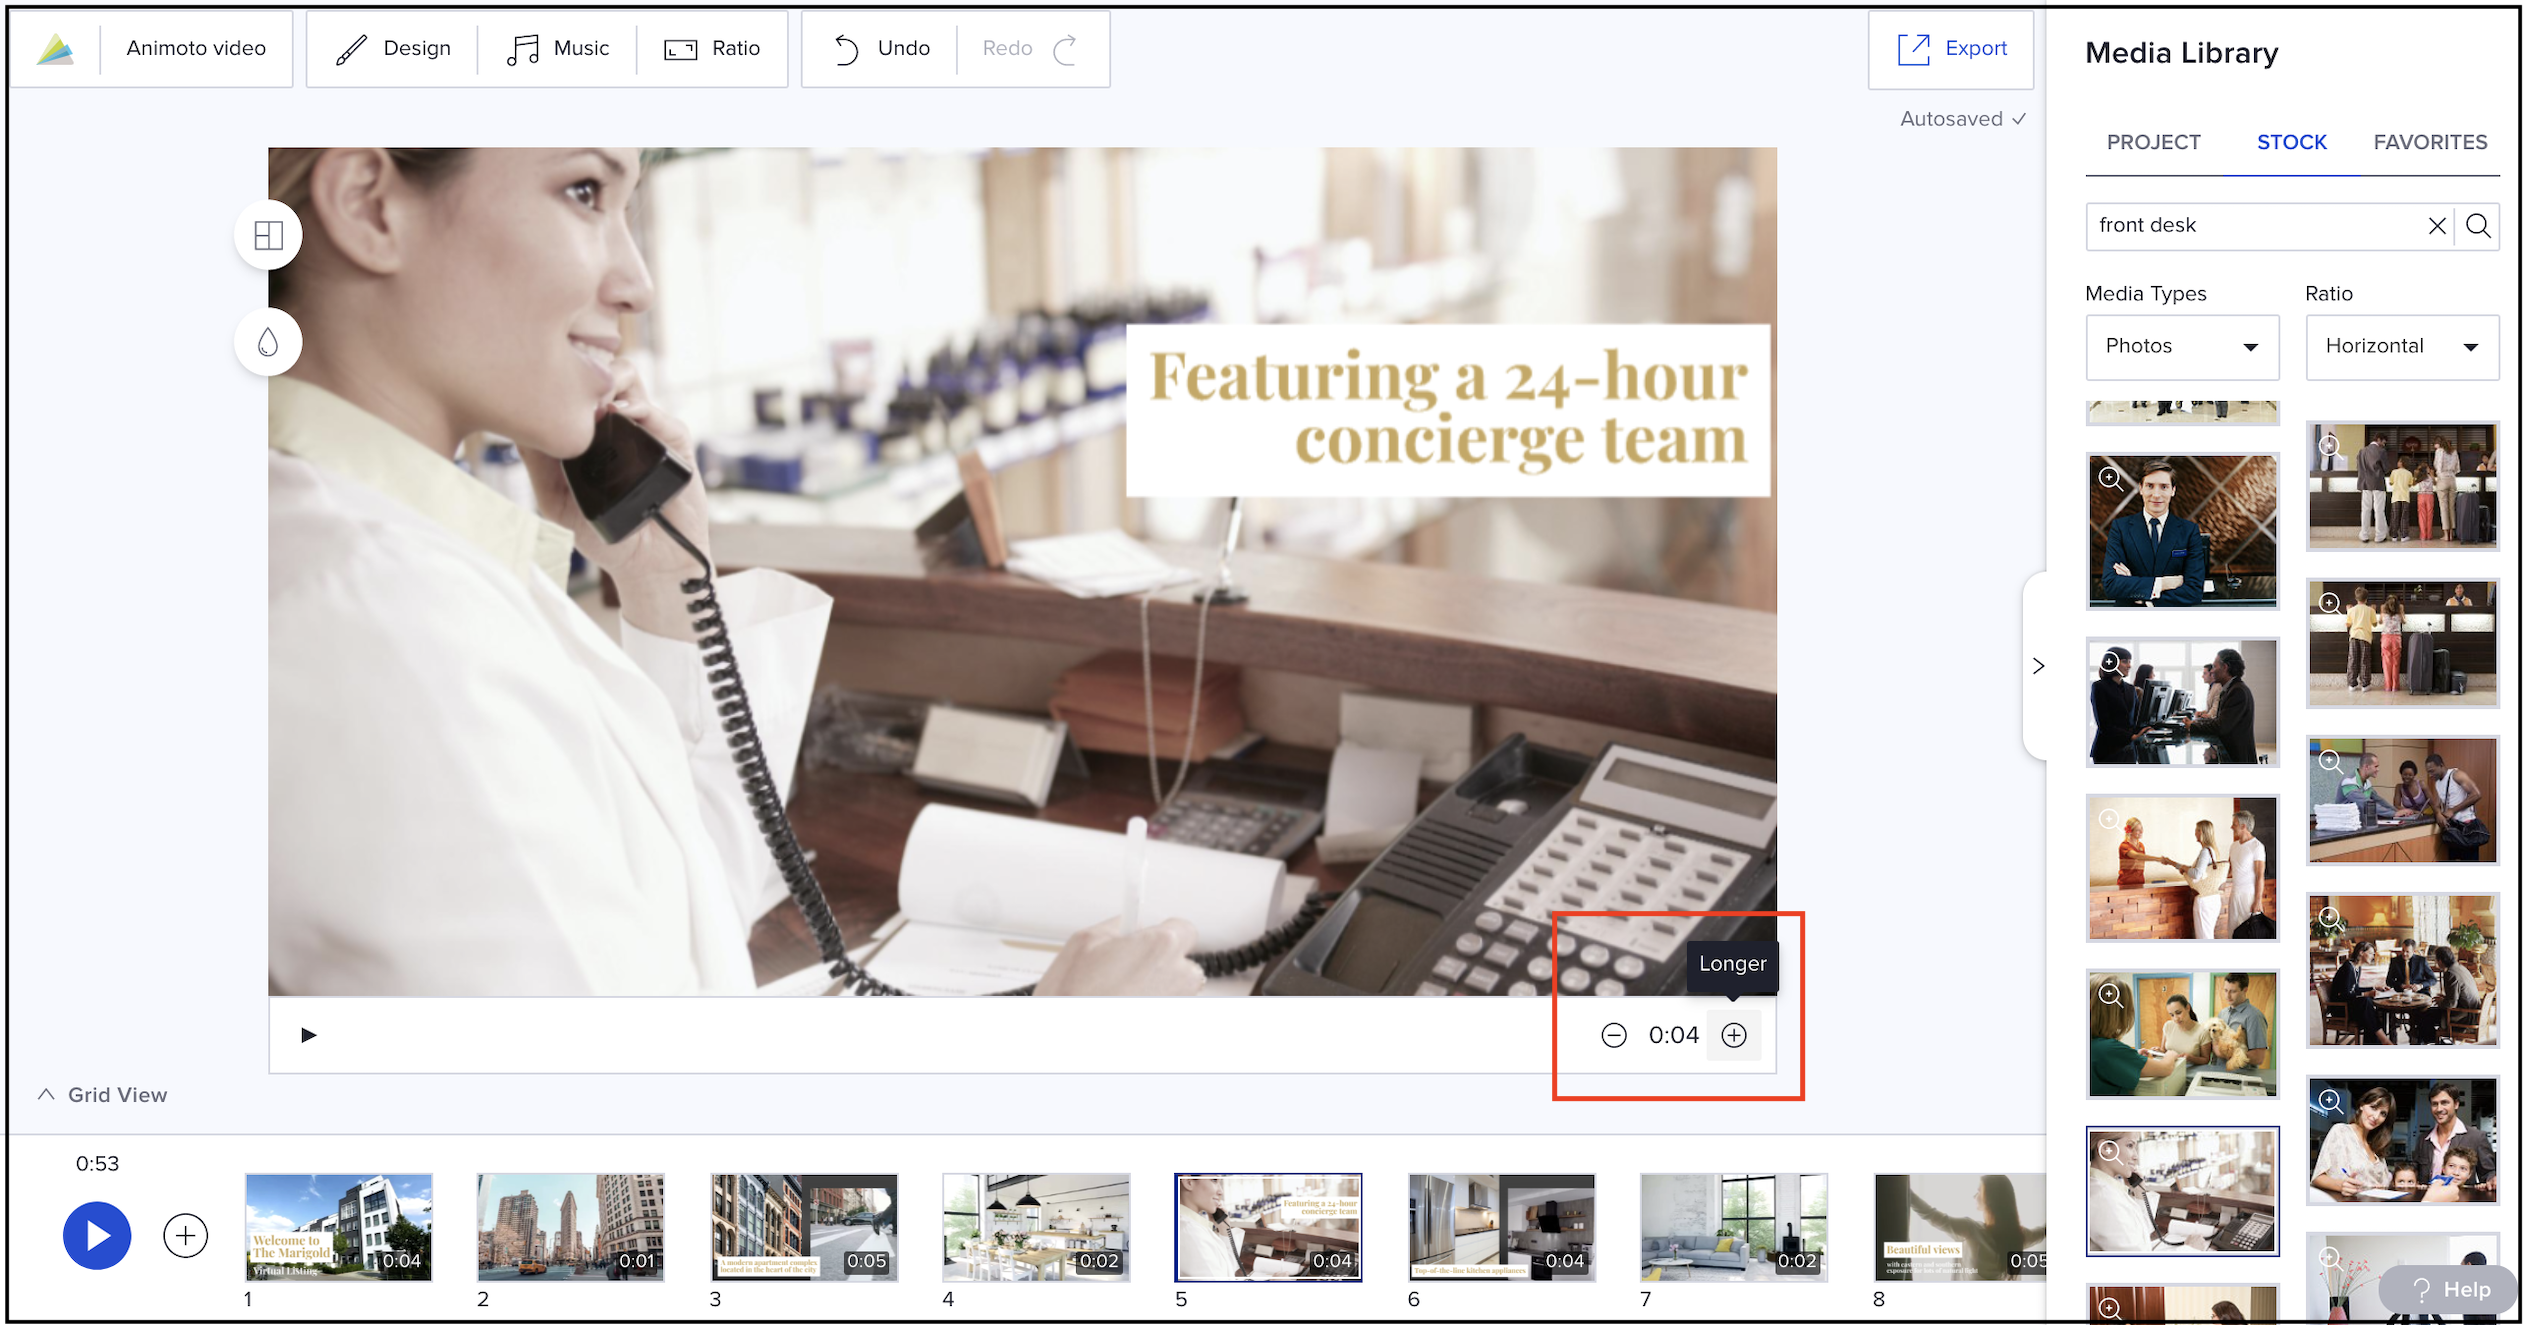Click the decrement duration minus stepper
The height and width of the screenshot is (1325, 2526).
click(1612, 1034)
